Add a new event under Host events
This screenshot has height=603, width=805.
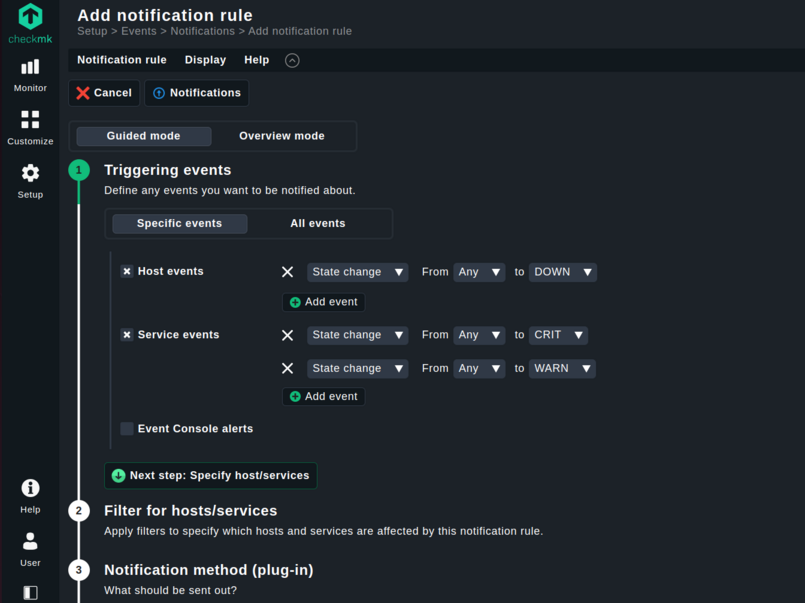tap(322, 301)
